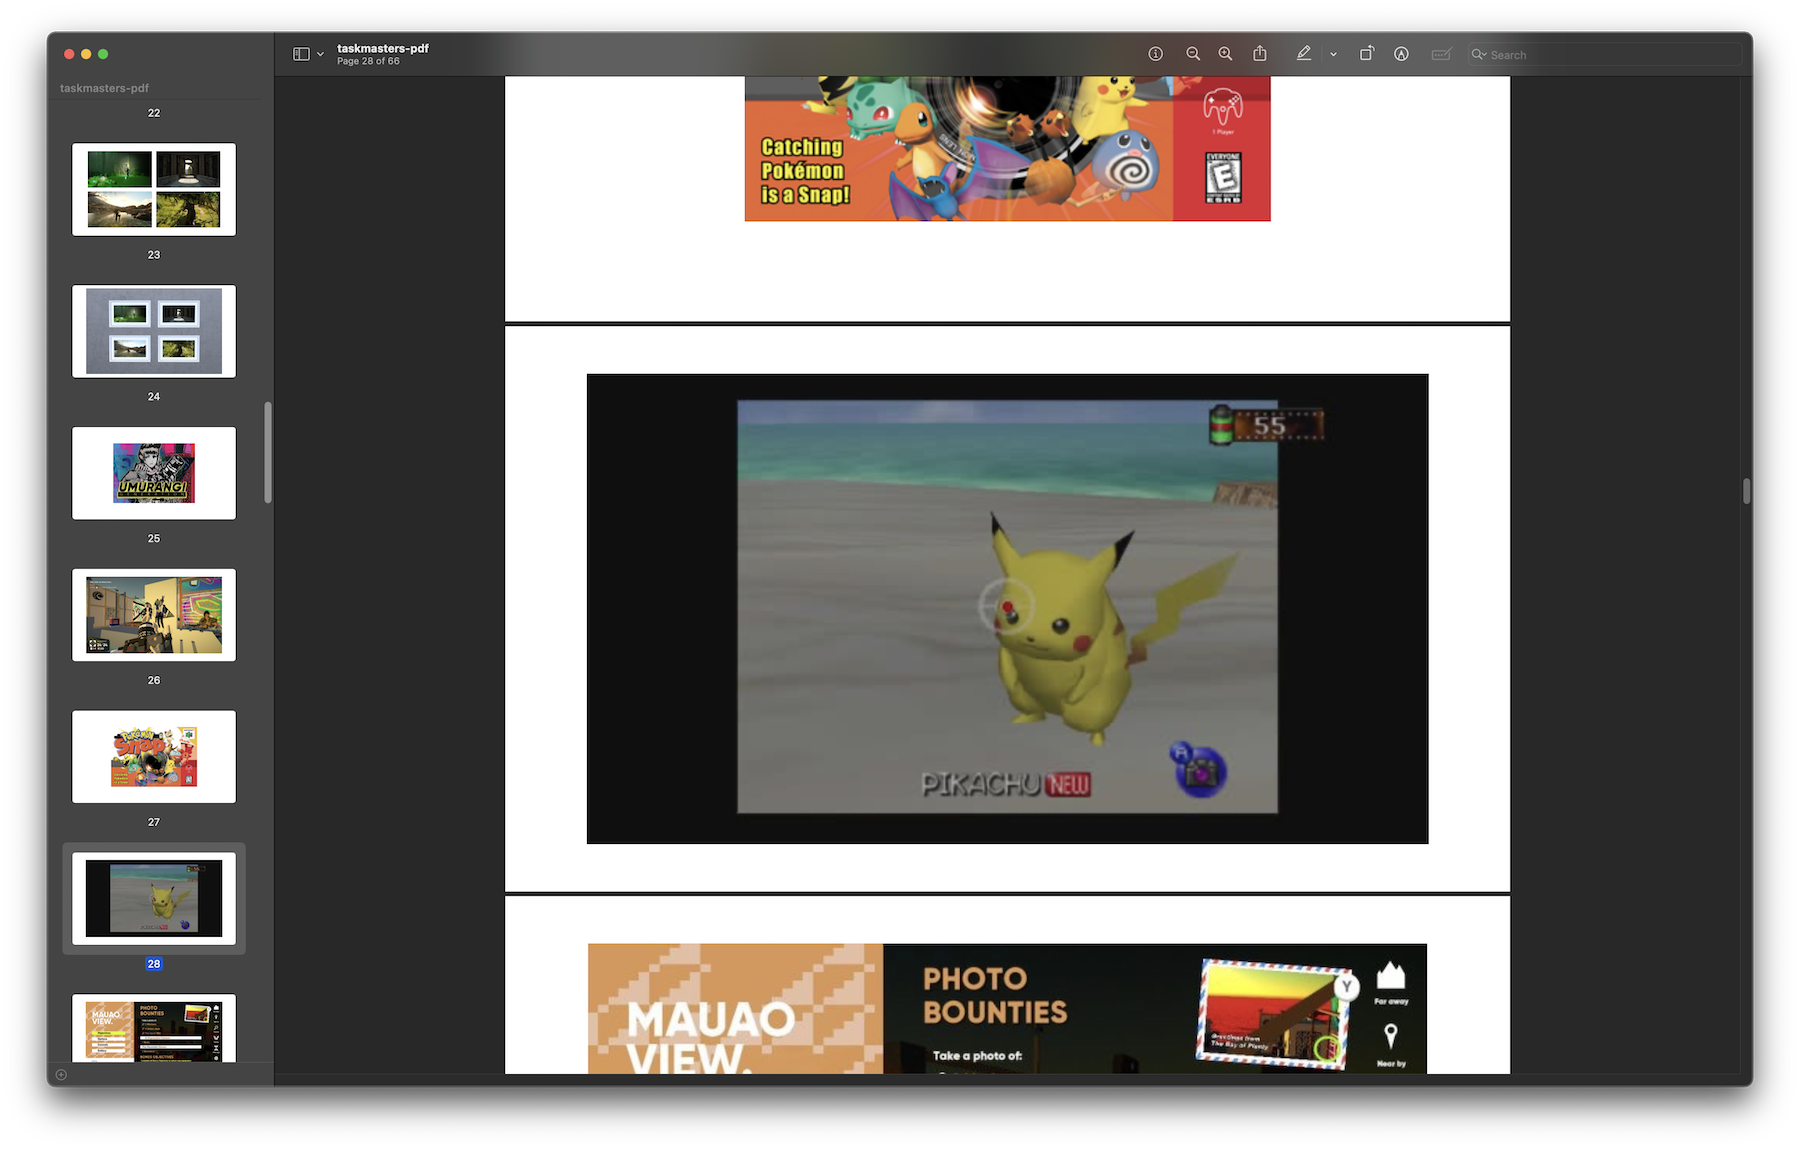Viewport: 1800px width, 1149px height.
Task: Select page 23 thumbnail in sidebar
Action: [154, 189]
